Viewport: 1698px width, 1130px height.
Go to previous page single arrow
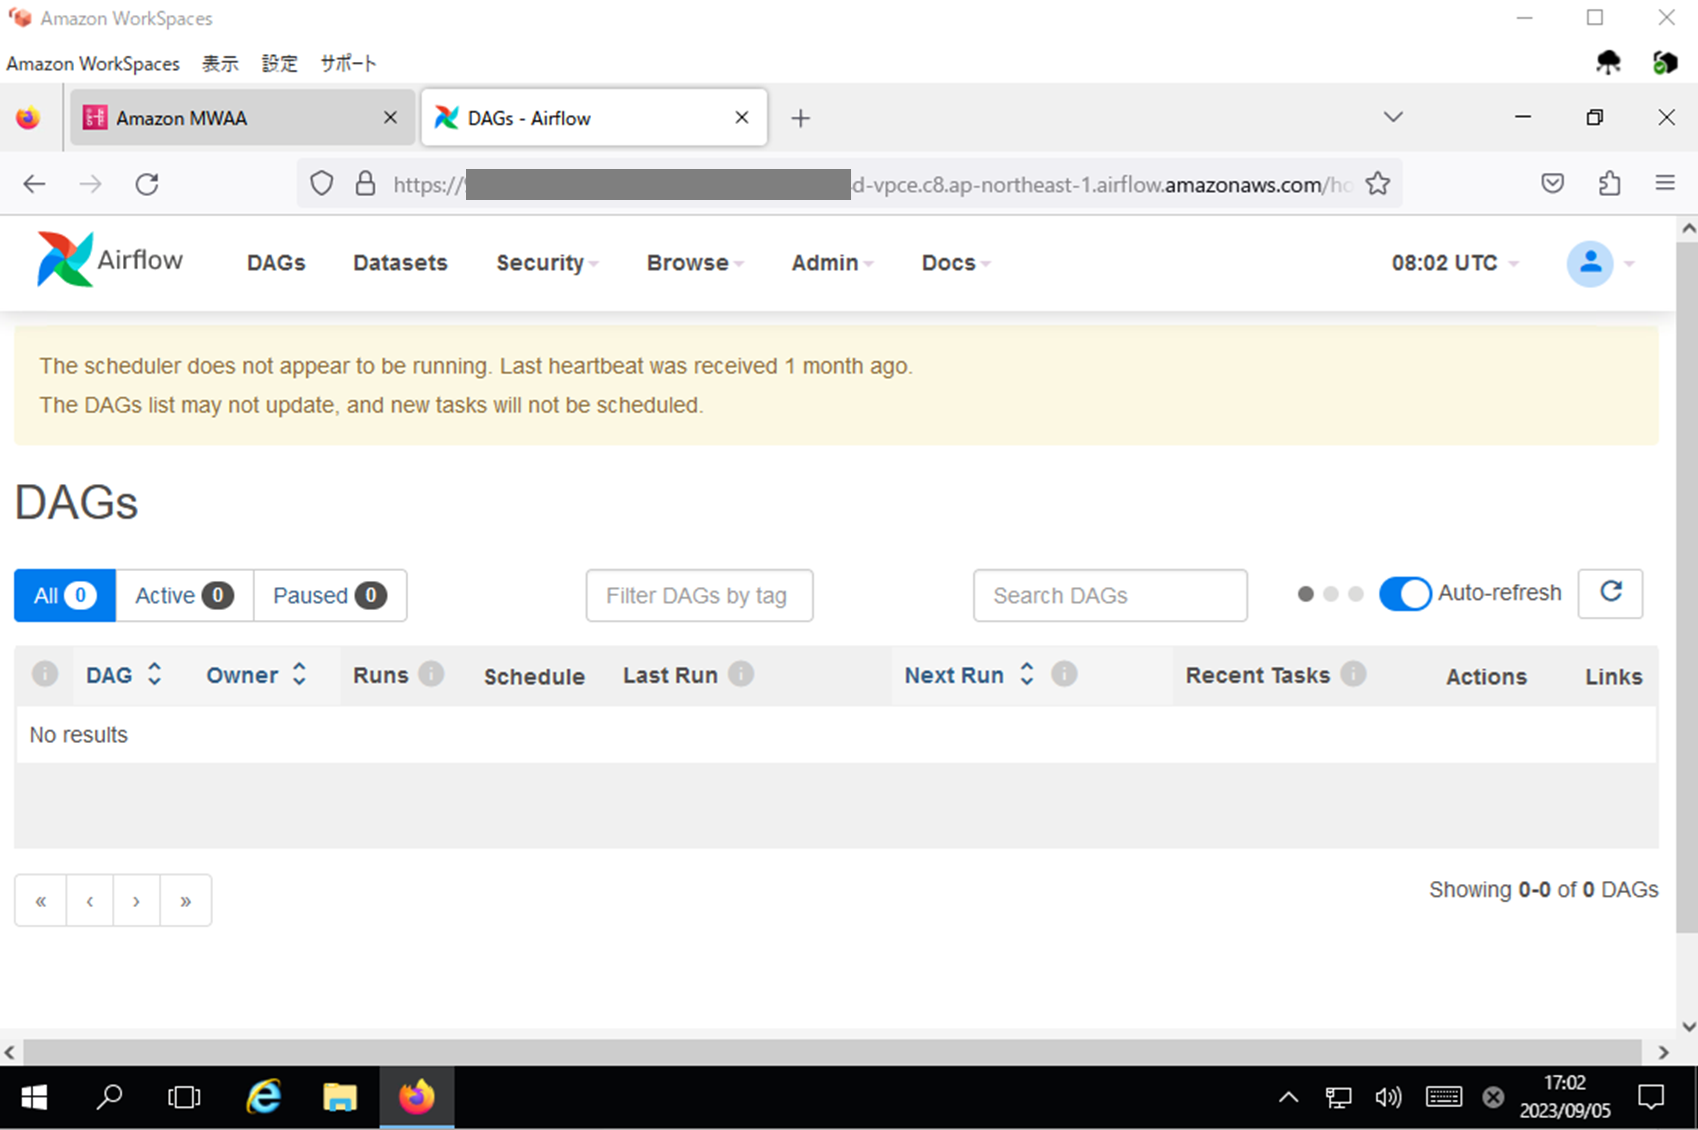[x=90, y=901]
